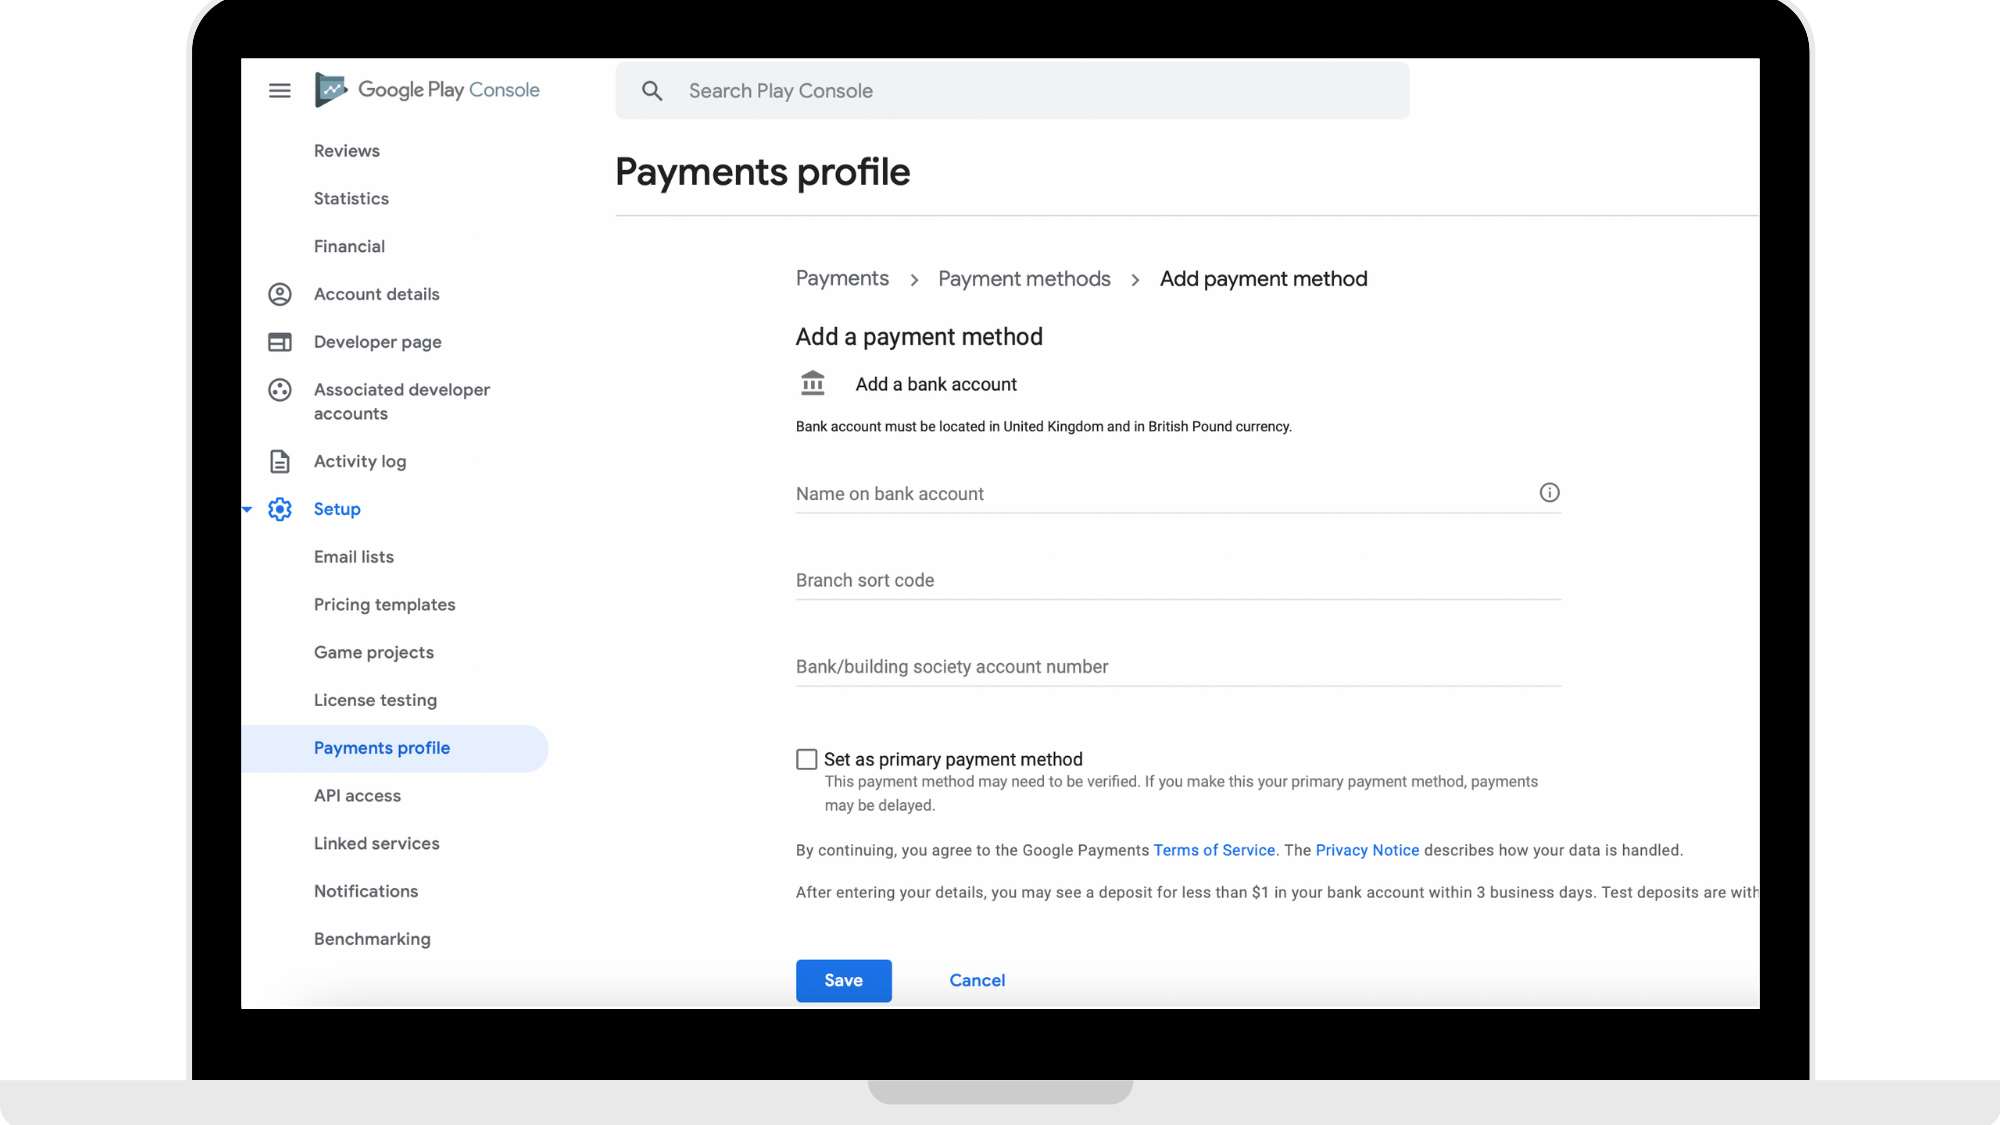Click the Setup gear icon
The image size is (2000, 1125).
pyautogui.click(x=280, y=509)
